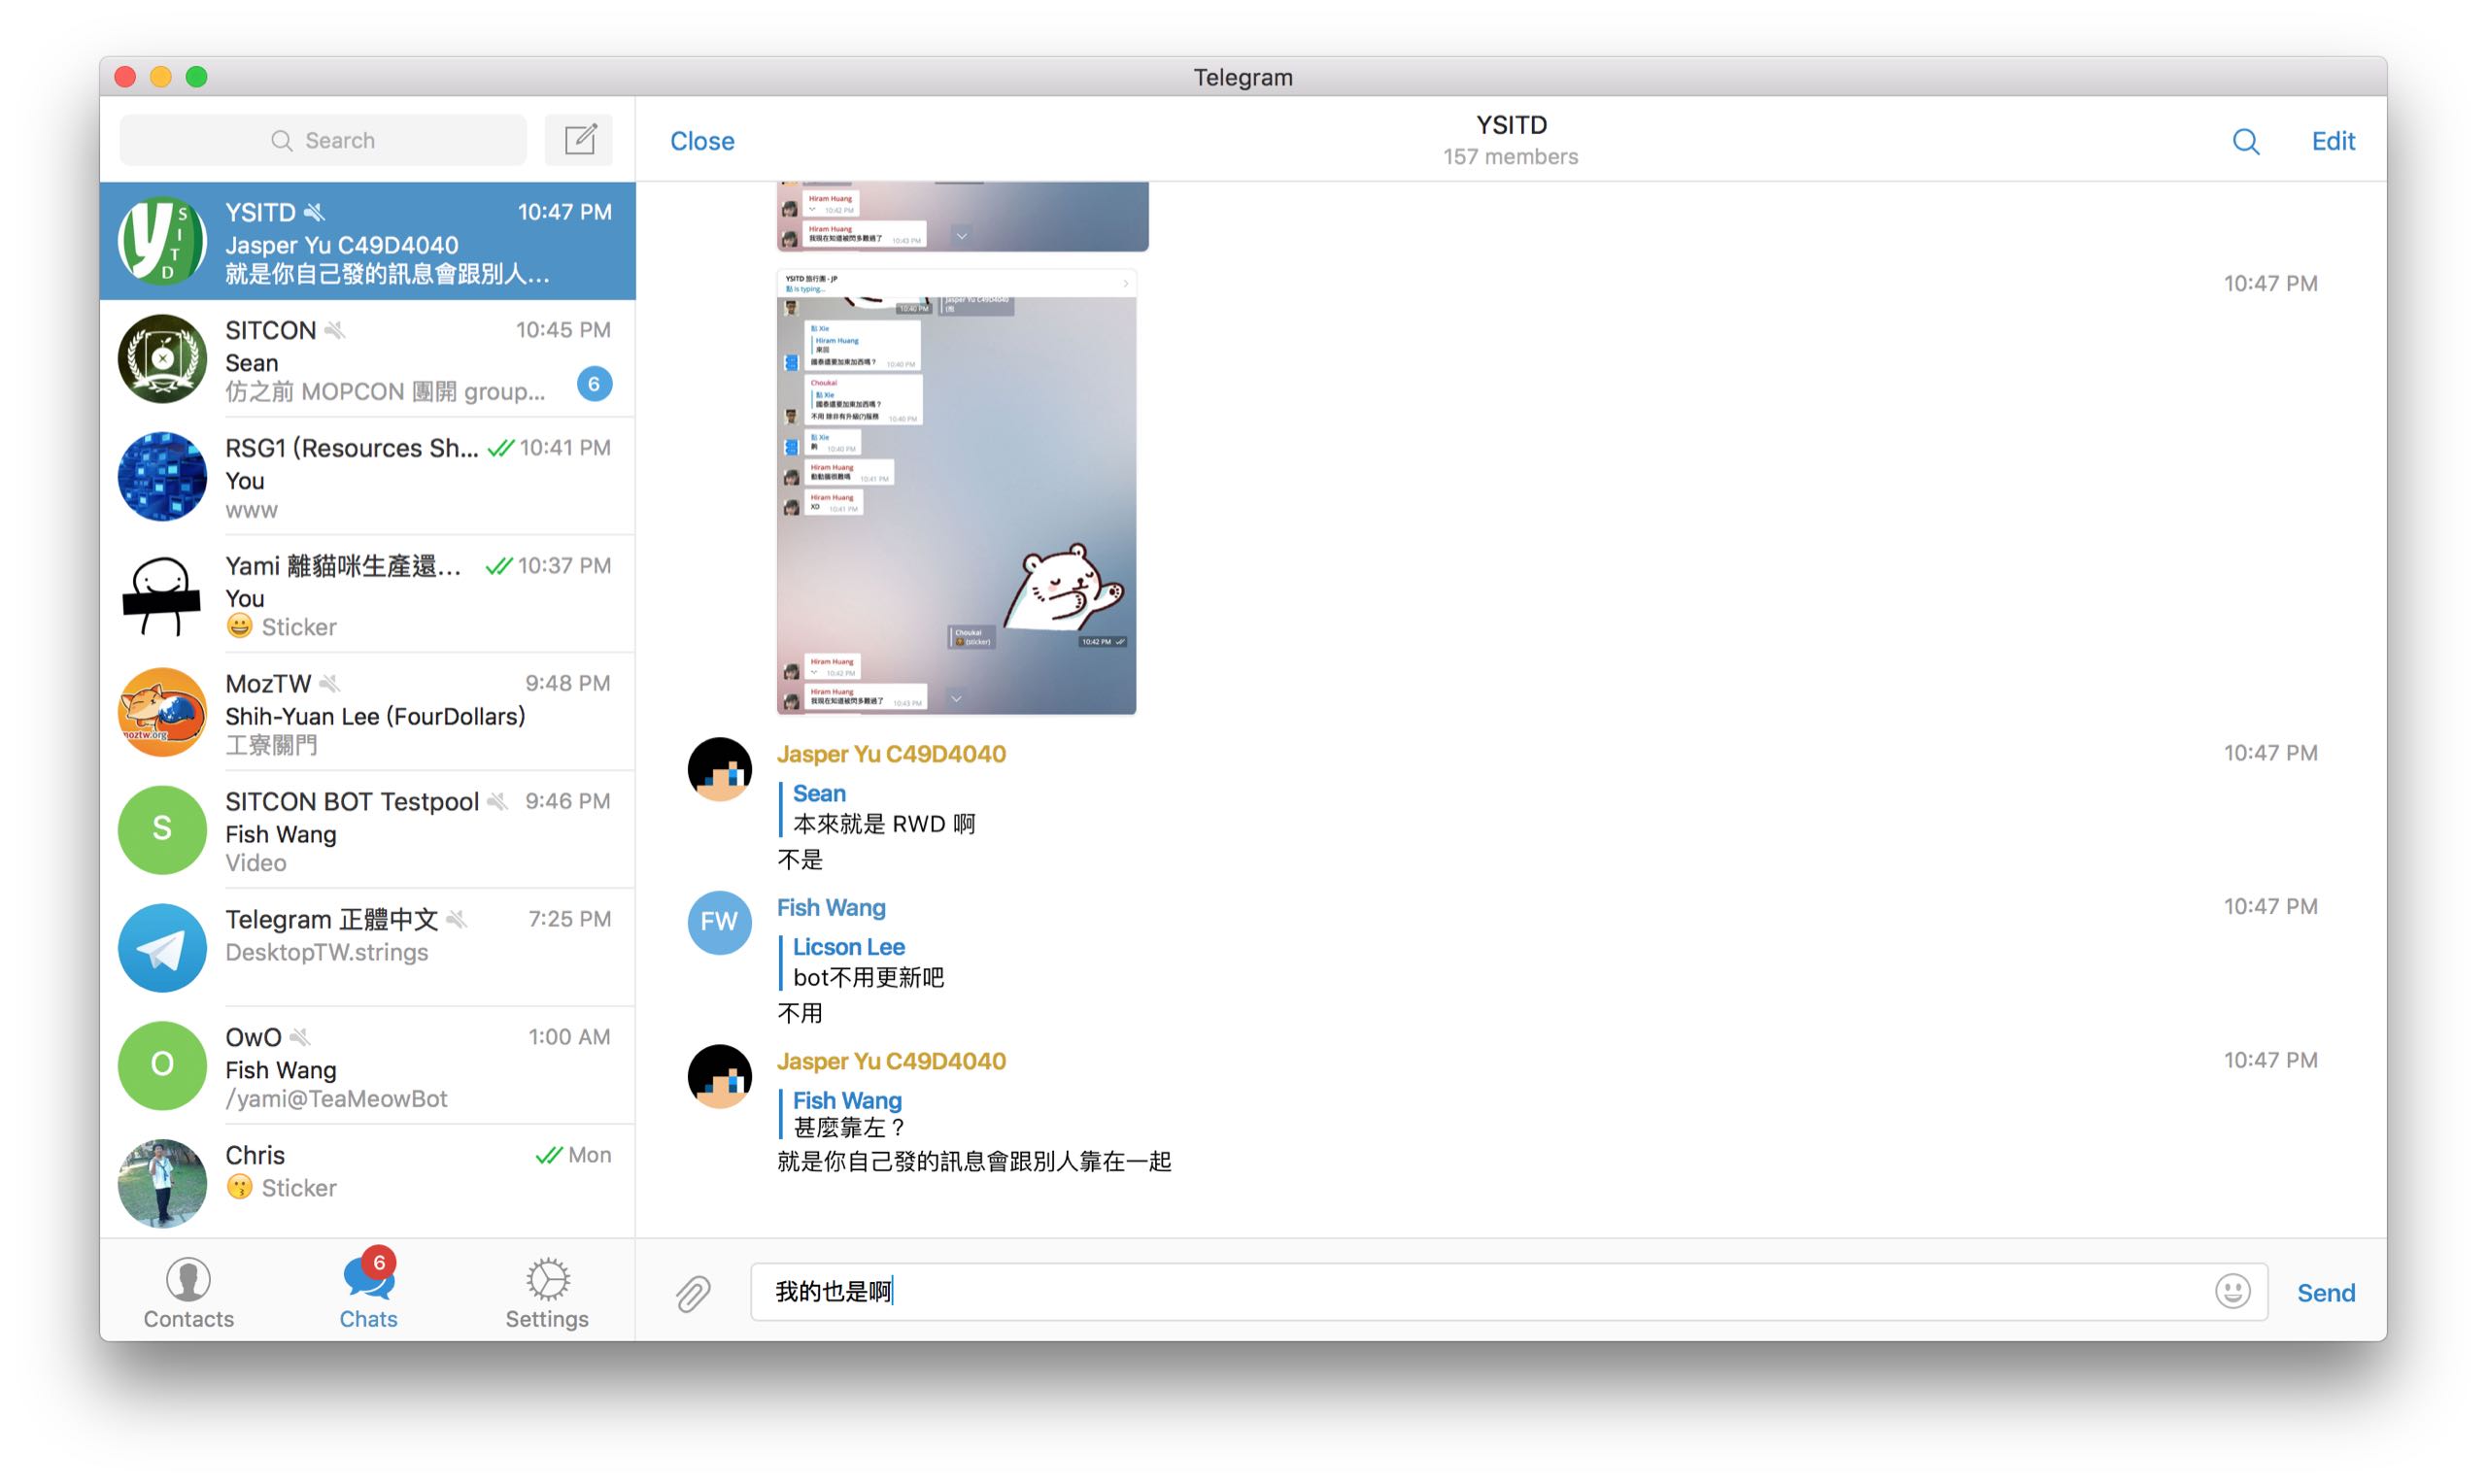Jump to quoted Licson Lee reply
Image resolution: width=2487 pixels, height=1484 pixels.
(862, 962)
